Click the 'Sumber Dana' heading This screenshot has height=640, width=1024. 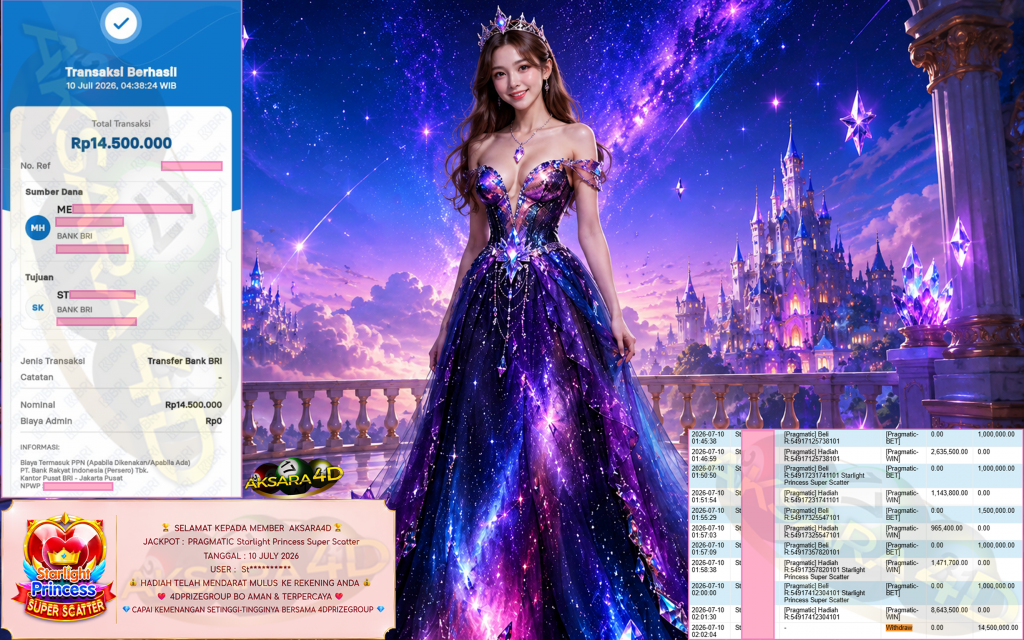click(x=54, y=192)
